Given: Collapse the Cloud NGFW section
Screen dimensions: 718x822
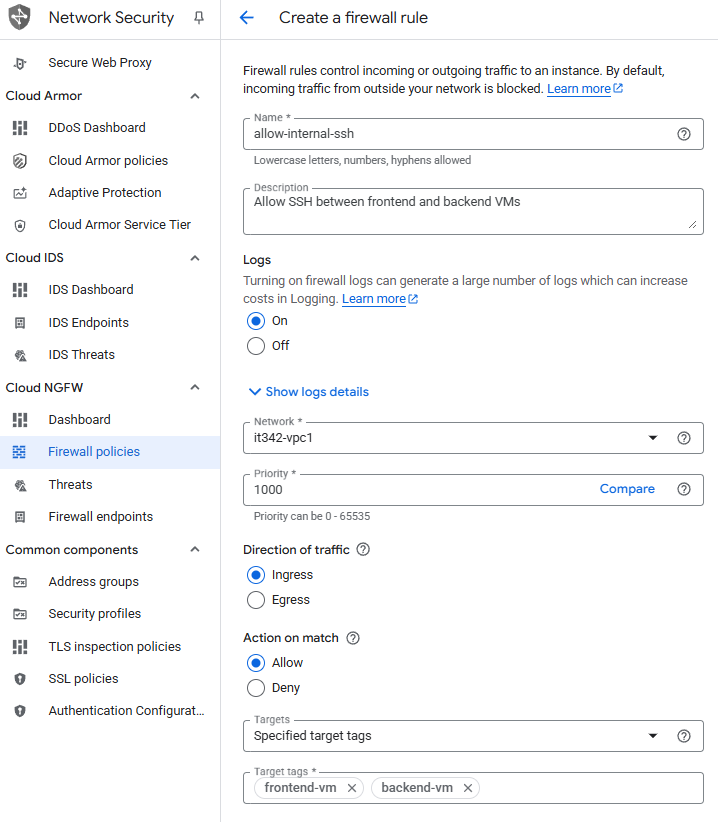Looking at the screenshot, I should point(195,388).
